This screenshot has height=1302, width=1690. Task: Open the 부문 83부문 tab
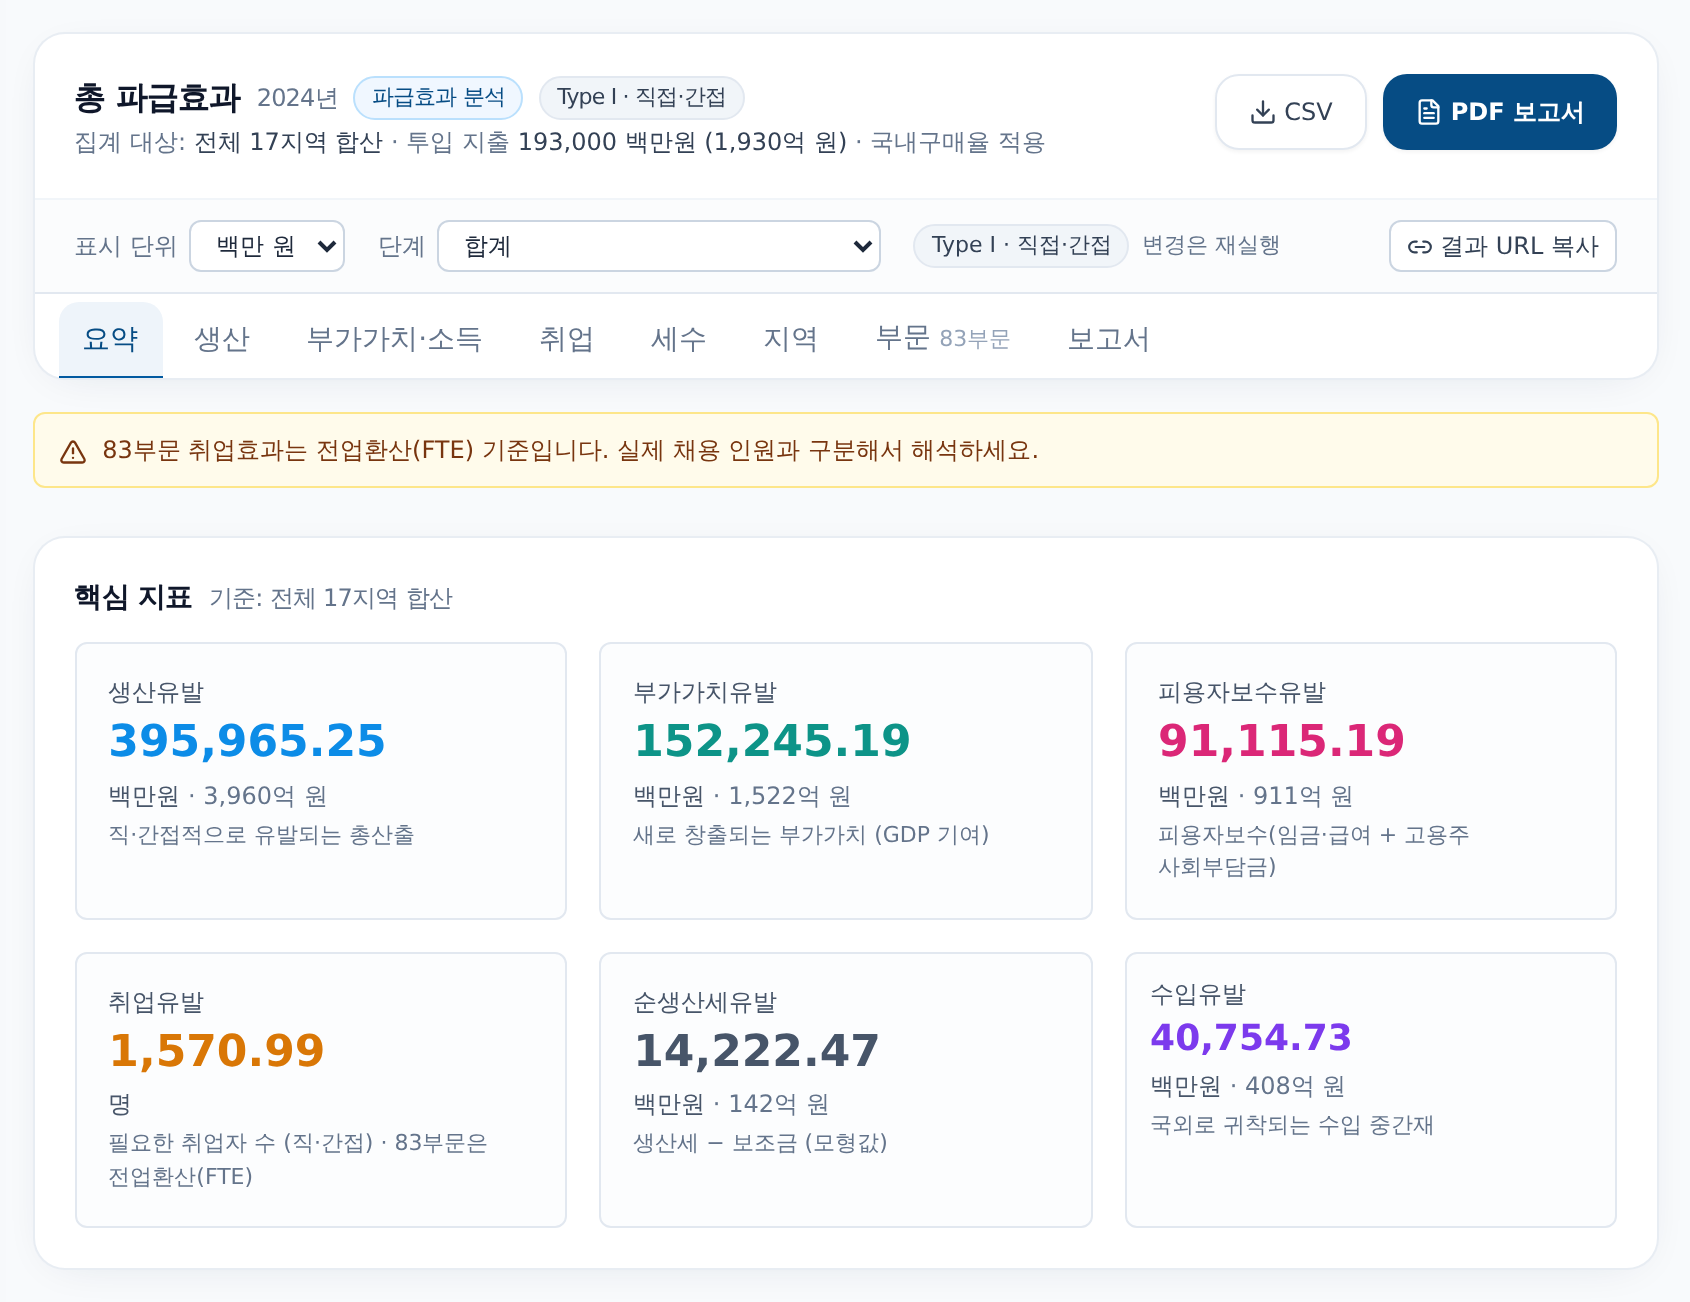pos(942,339)
